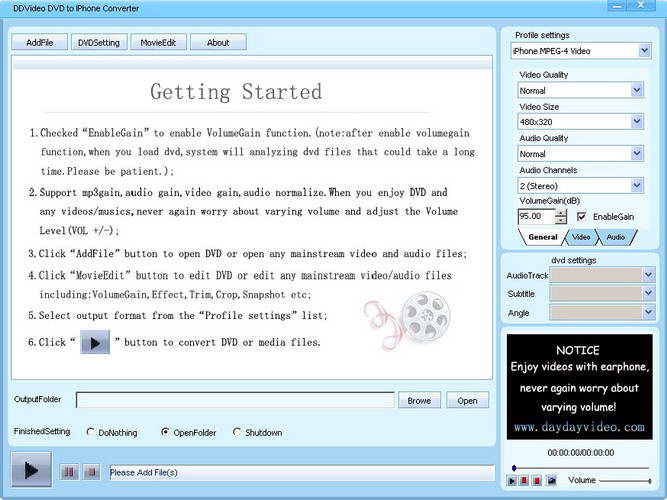Toggle the EnableGain checkbox

[x=581, y=217]
